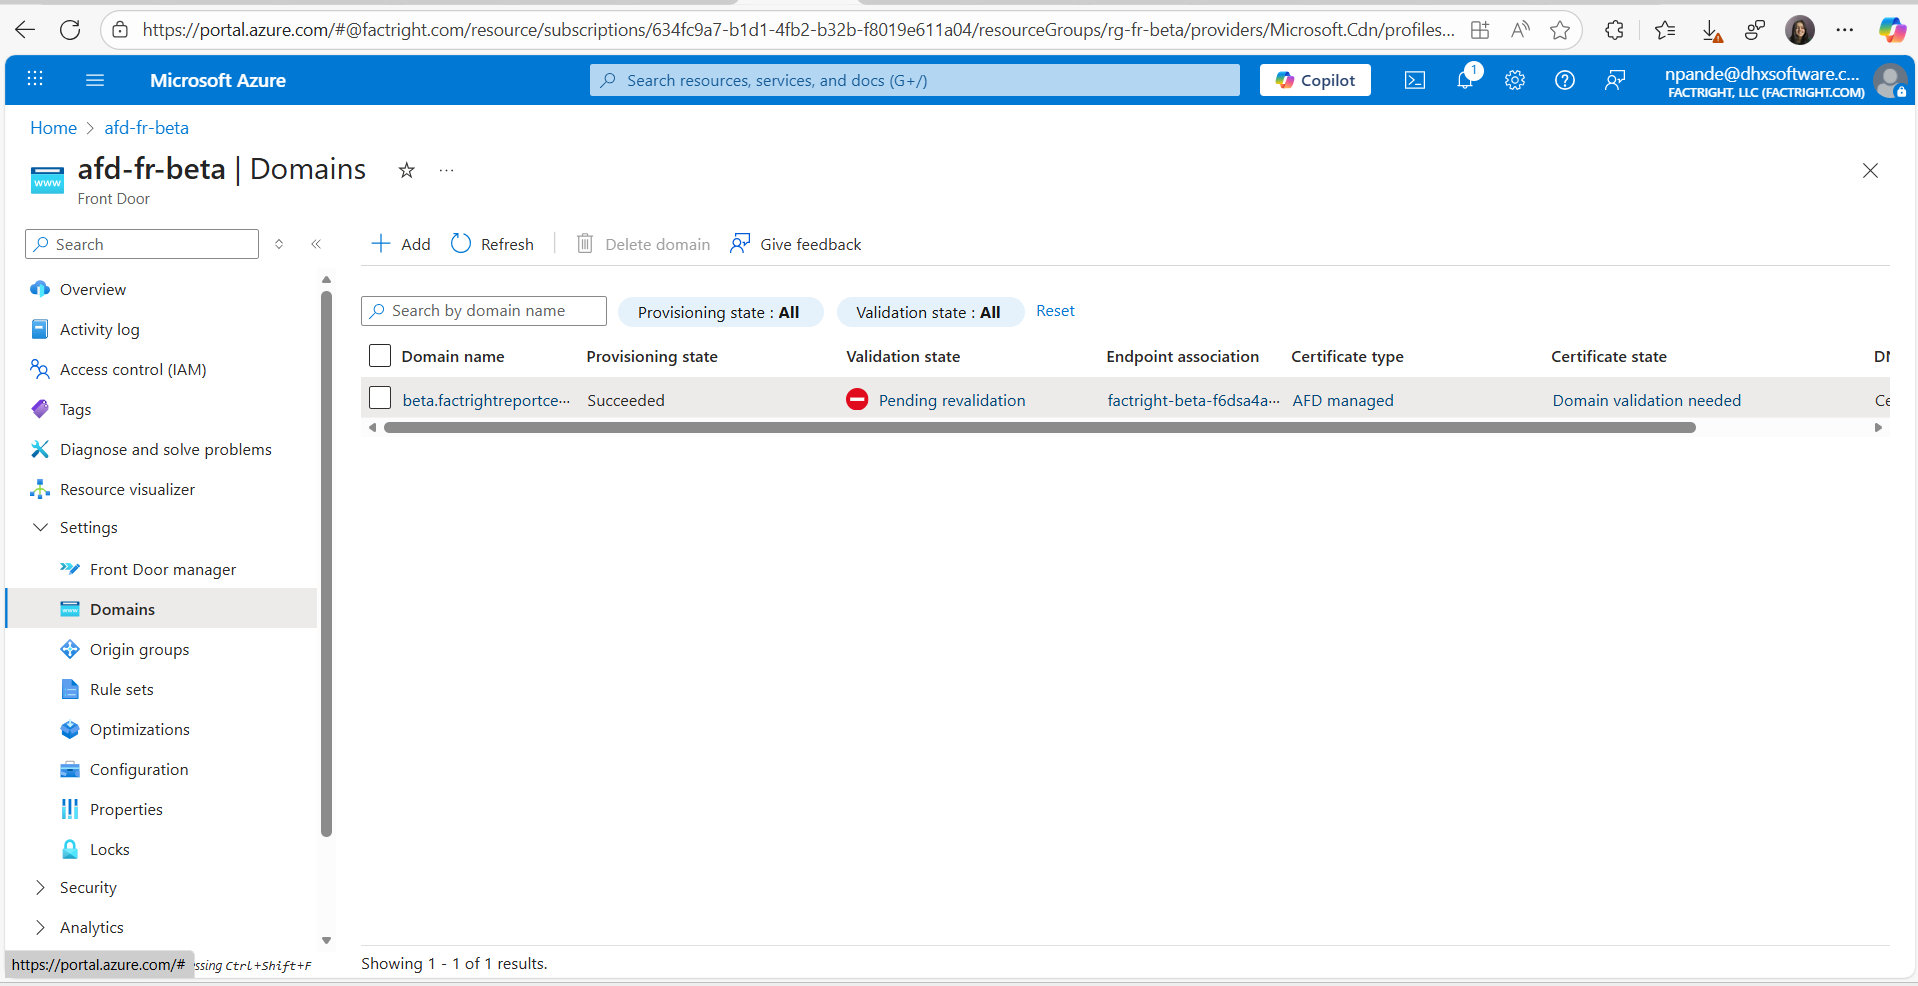Open Configuration settings
Image resolution: width=1918 pixels, height=986 pixels.
point(139,770)
